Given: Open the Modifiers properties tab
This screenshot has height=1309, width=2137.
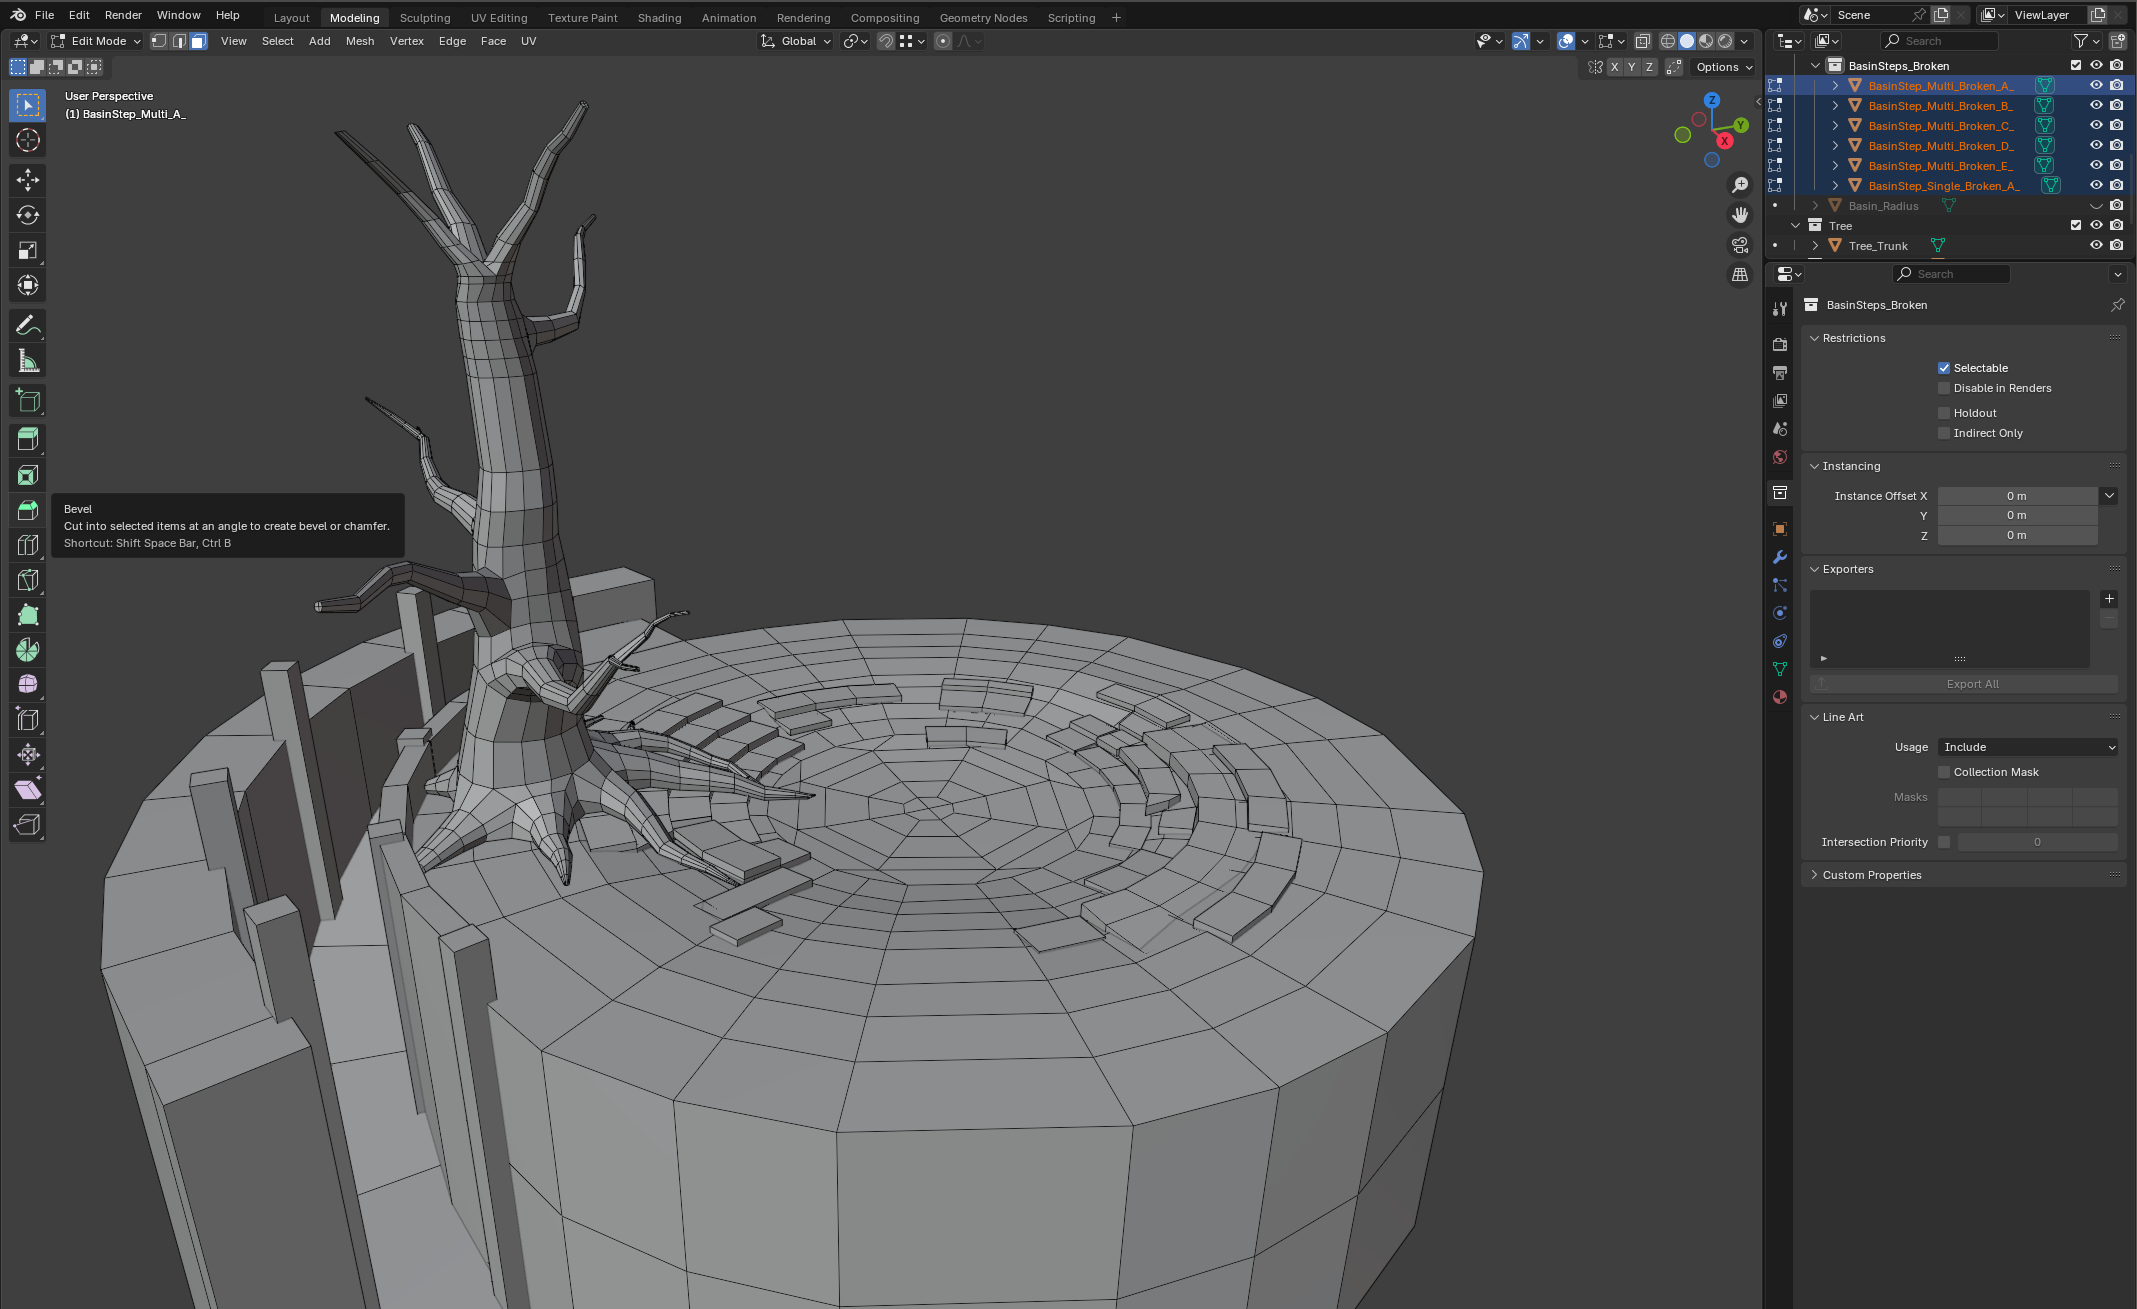Looking at the screenshot, I should (x=1780, y=557).
